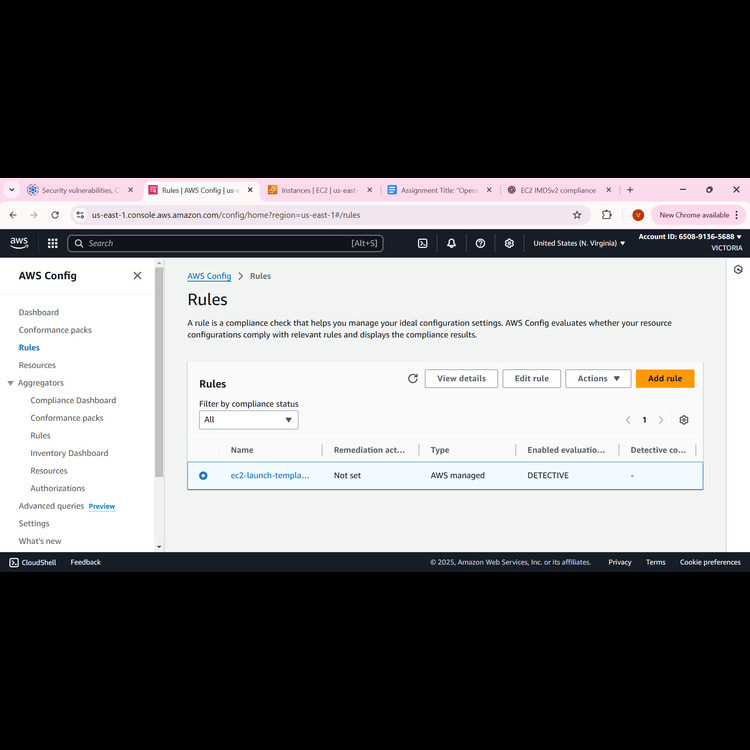Screen dimensions: 750x750
Task: Open the Account ID dropdown
Action: 690,237
